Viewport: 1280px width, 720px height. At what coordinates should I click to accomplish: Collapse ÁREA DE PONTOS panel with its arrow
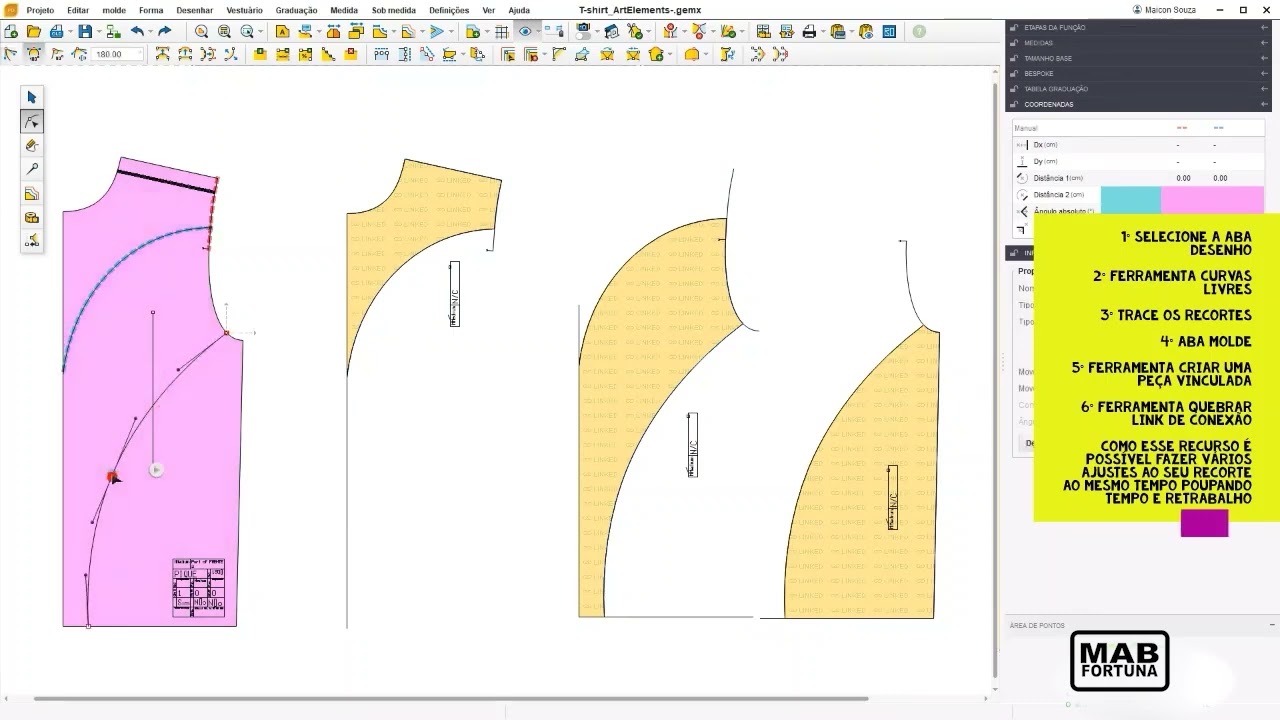click(x=1272, y=625)
